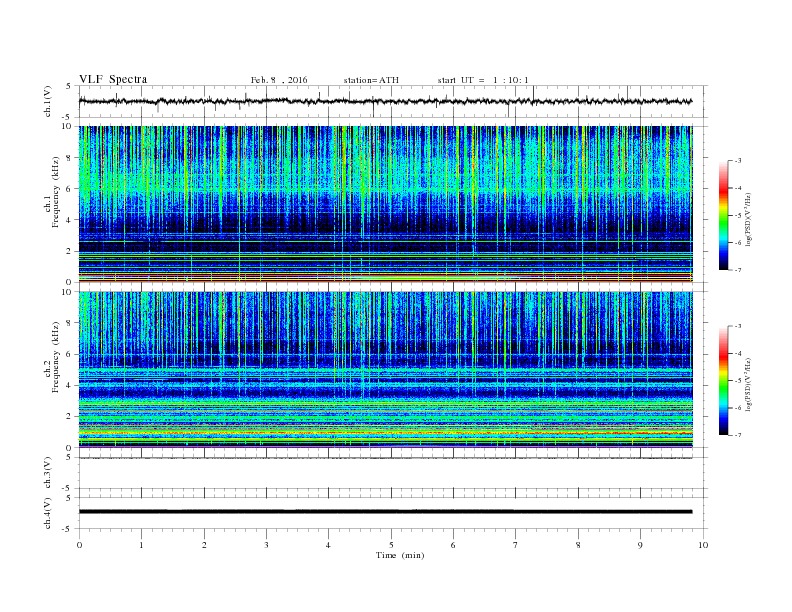Click the "8" kHz tick of ch.2 spectrogram

[70, 323]
